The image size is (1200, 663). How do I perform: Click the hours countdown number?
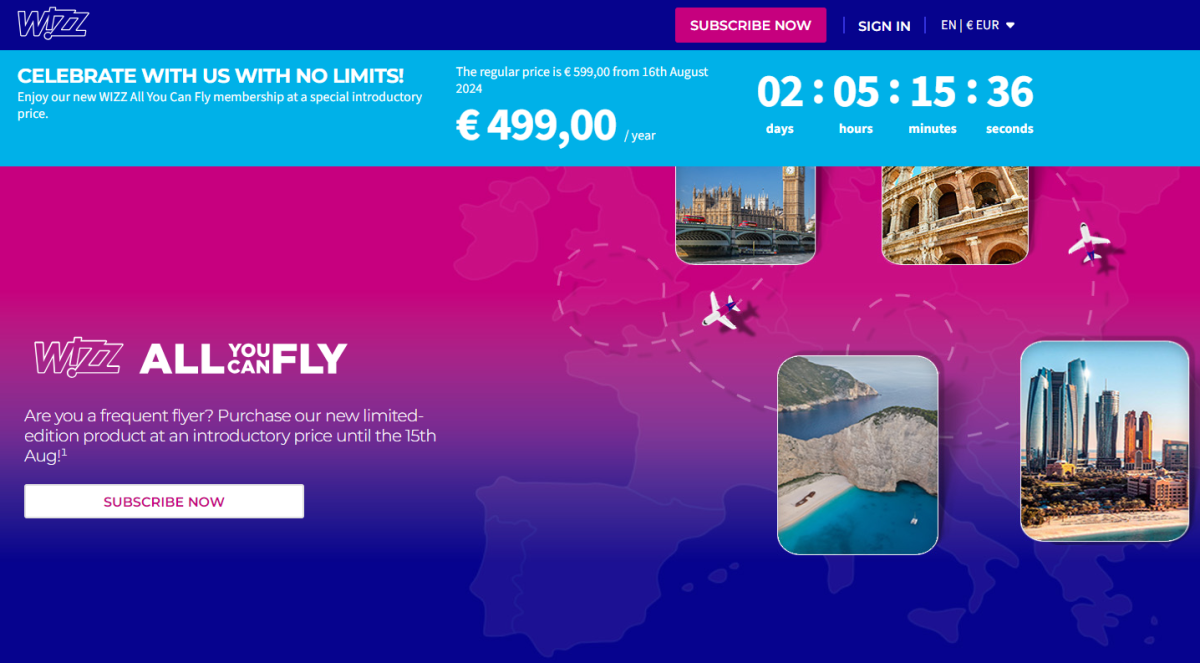click(x=856, y=93)
